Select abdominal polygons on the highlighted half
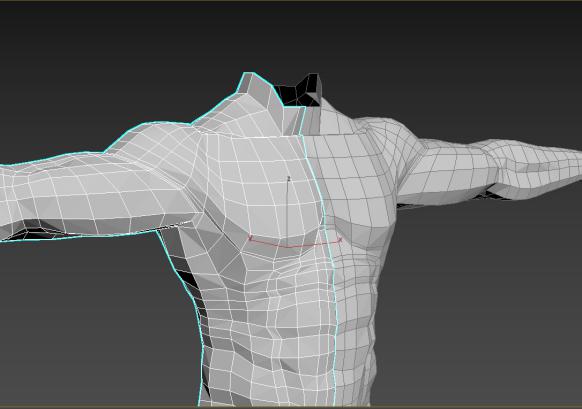The image size is (582, 409). coord(271,334)
